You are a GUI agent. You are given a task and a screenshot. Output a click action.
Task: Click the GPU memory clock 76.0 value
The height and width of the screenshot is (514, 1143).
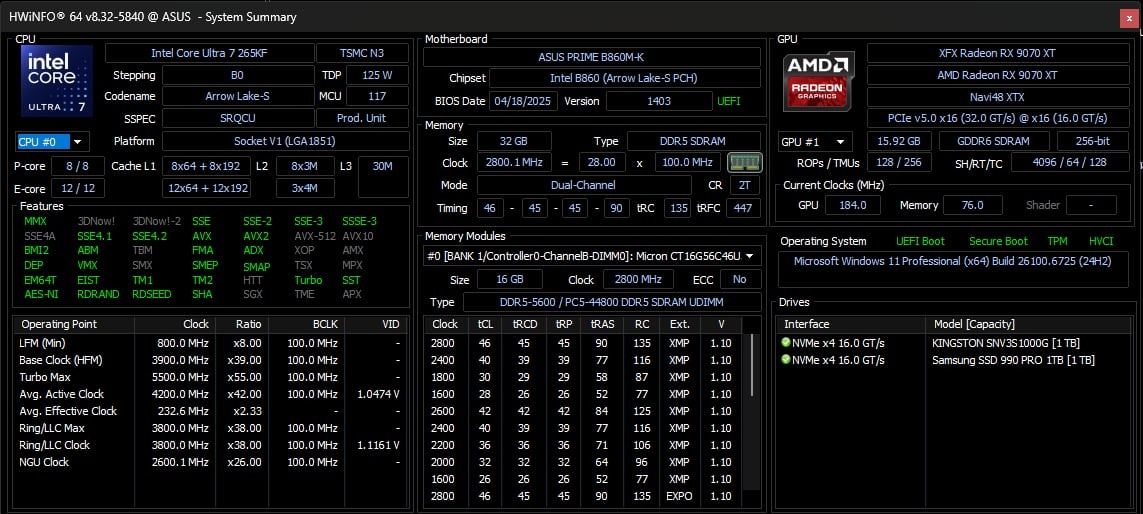click(972, 206)
